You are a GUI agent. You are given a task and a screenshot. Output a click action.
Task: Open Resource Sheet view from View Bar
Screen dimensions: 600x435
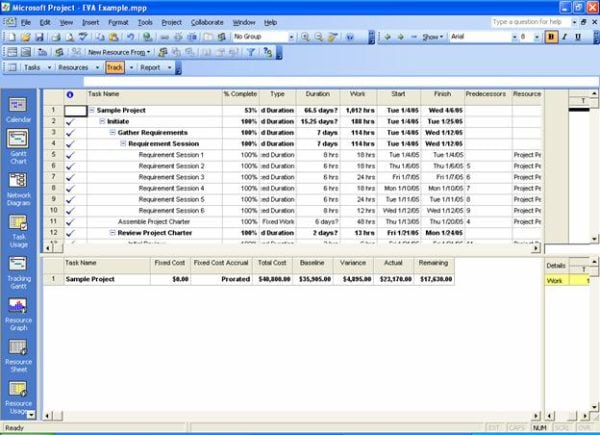click(18, 356)
